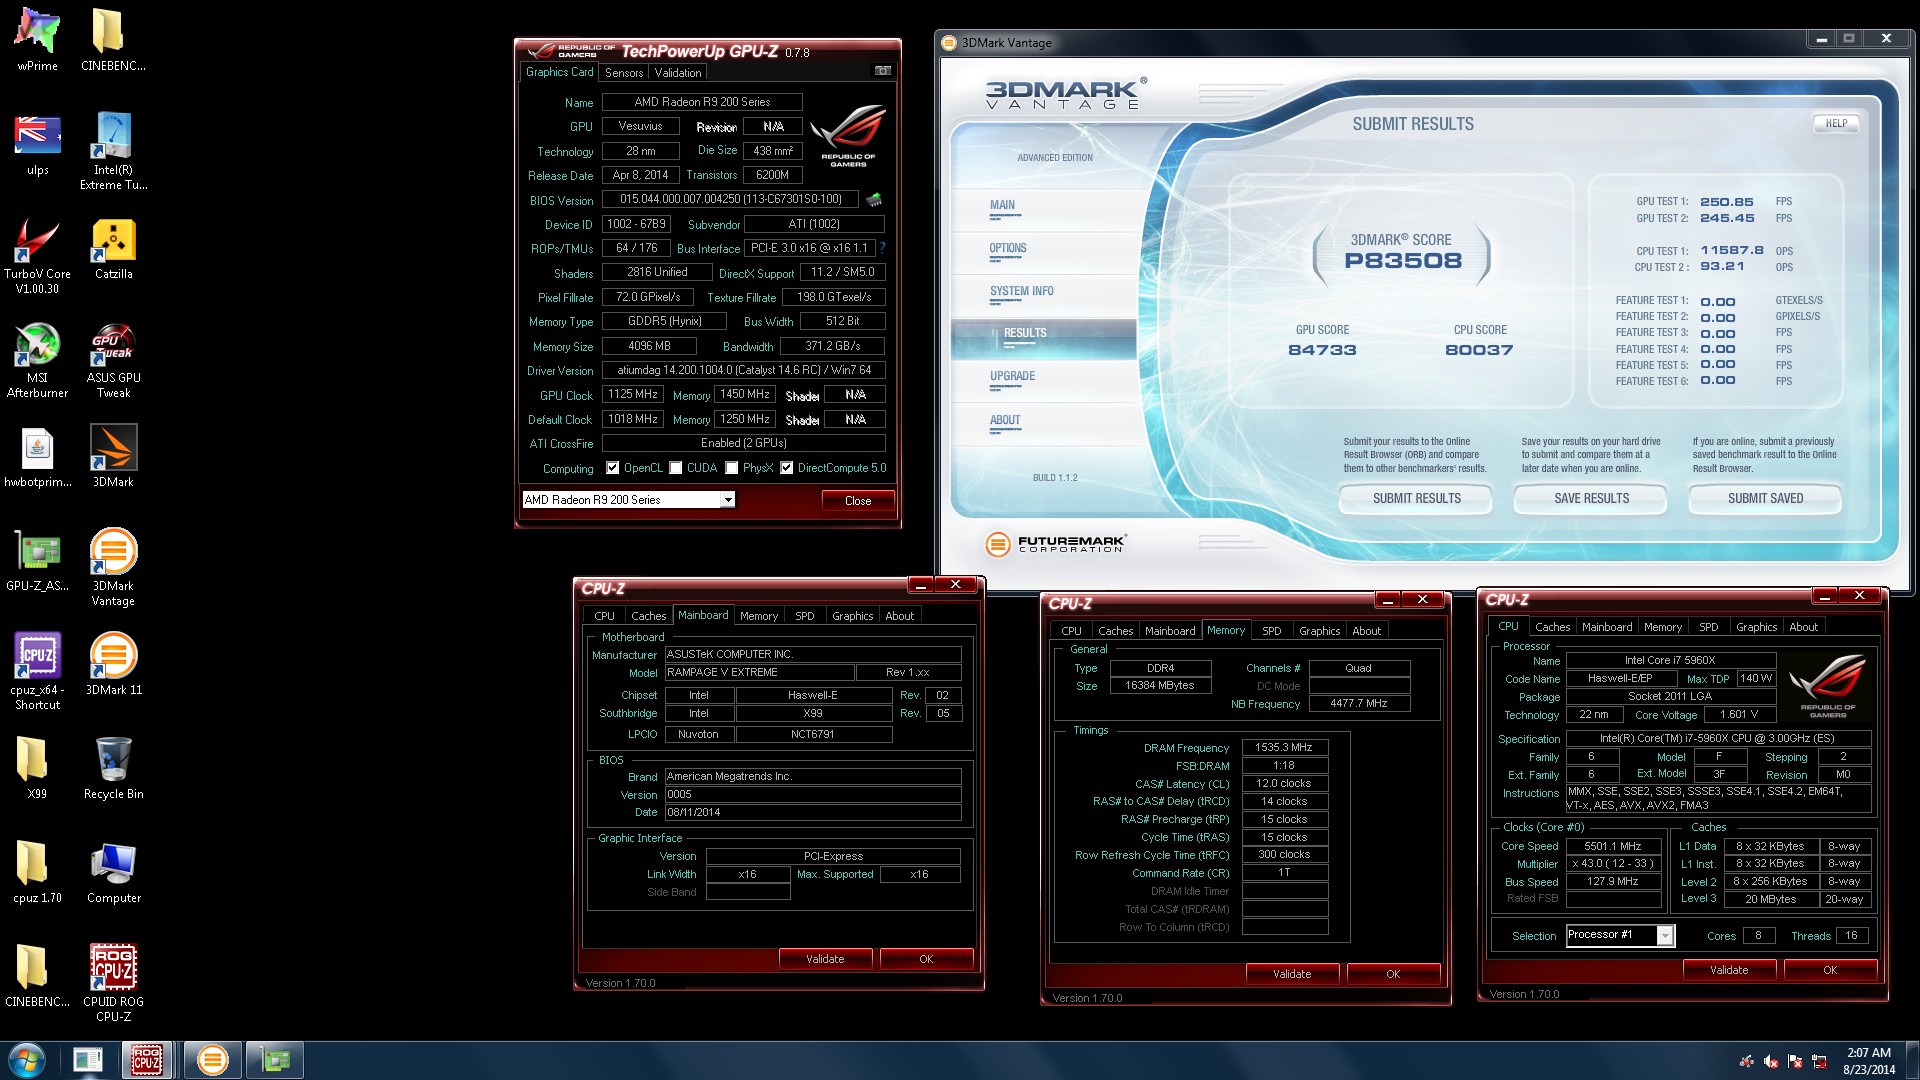Launch CPUID ROG CPU-Z shortcut
This screenshot has width=1920, height=1080.
[x=113, y=984]
